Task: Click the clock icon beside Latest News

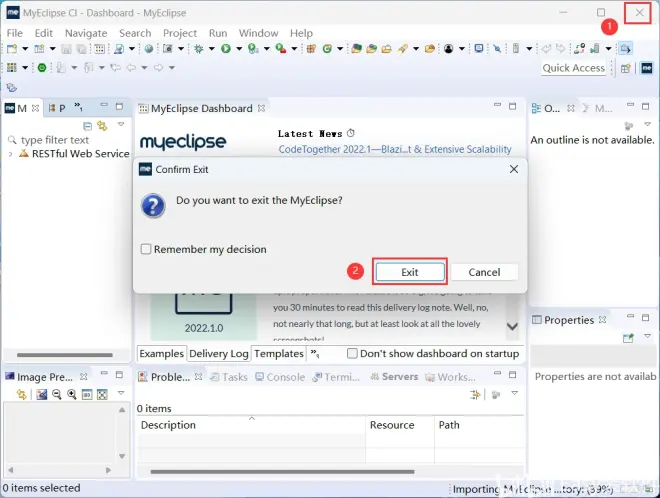Action: (351, 133)
